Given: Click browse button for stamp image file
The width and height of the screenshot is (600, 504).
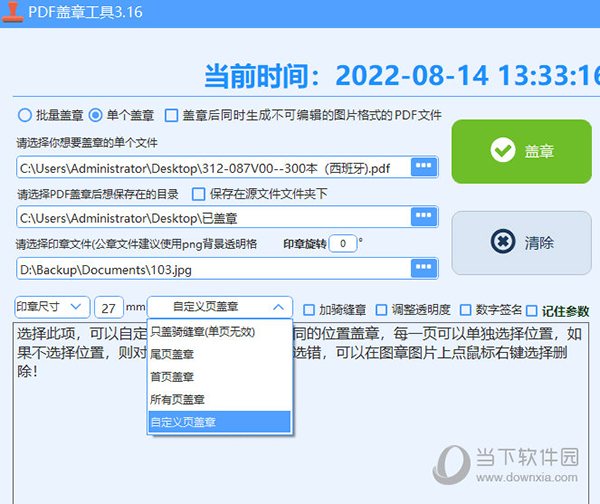Looking at the screenshot, I should [x=424, y=268].
